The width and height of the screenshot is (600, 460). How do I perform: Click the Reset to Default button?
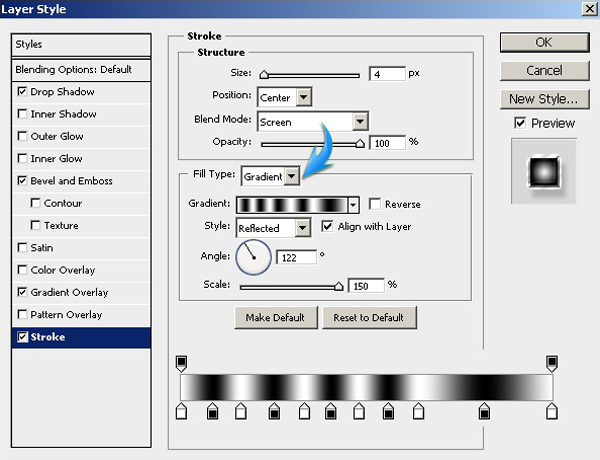369,318
